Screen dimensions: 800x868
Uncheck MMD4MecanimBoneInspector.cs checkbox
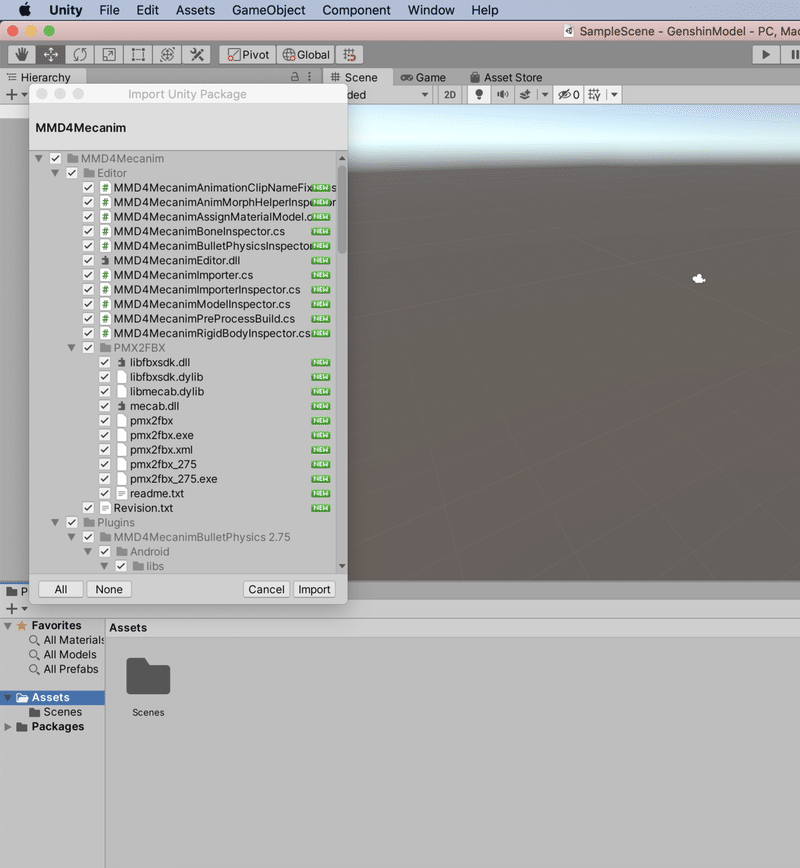[88, 231]
